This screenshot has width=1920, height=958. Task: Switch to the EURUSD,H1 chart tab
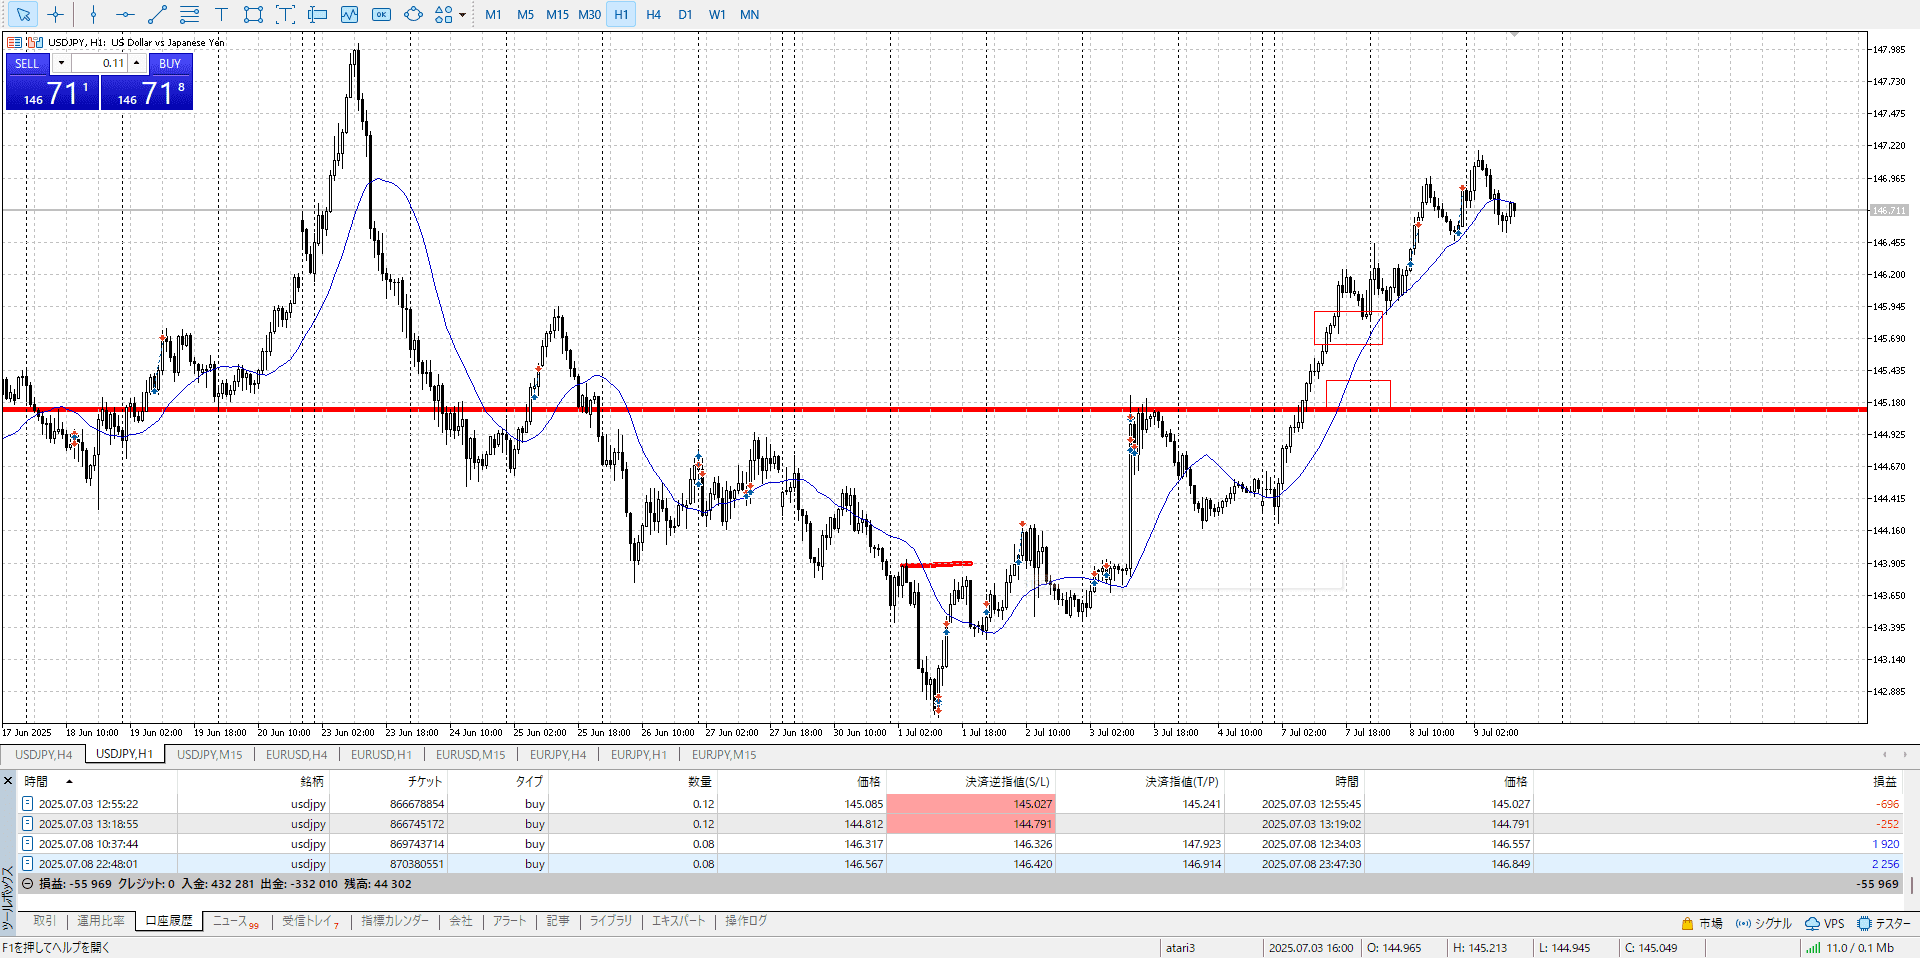tap(381, 755)
